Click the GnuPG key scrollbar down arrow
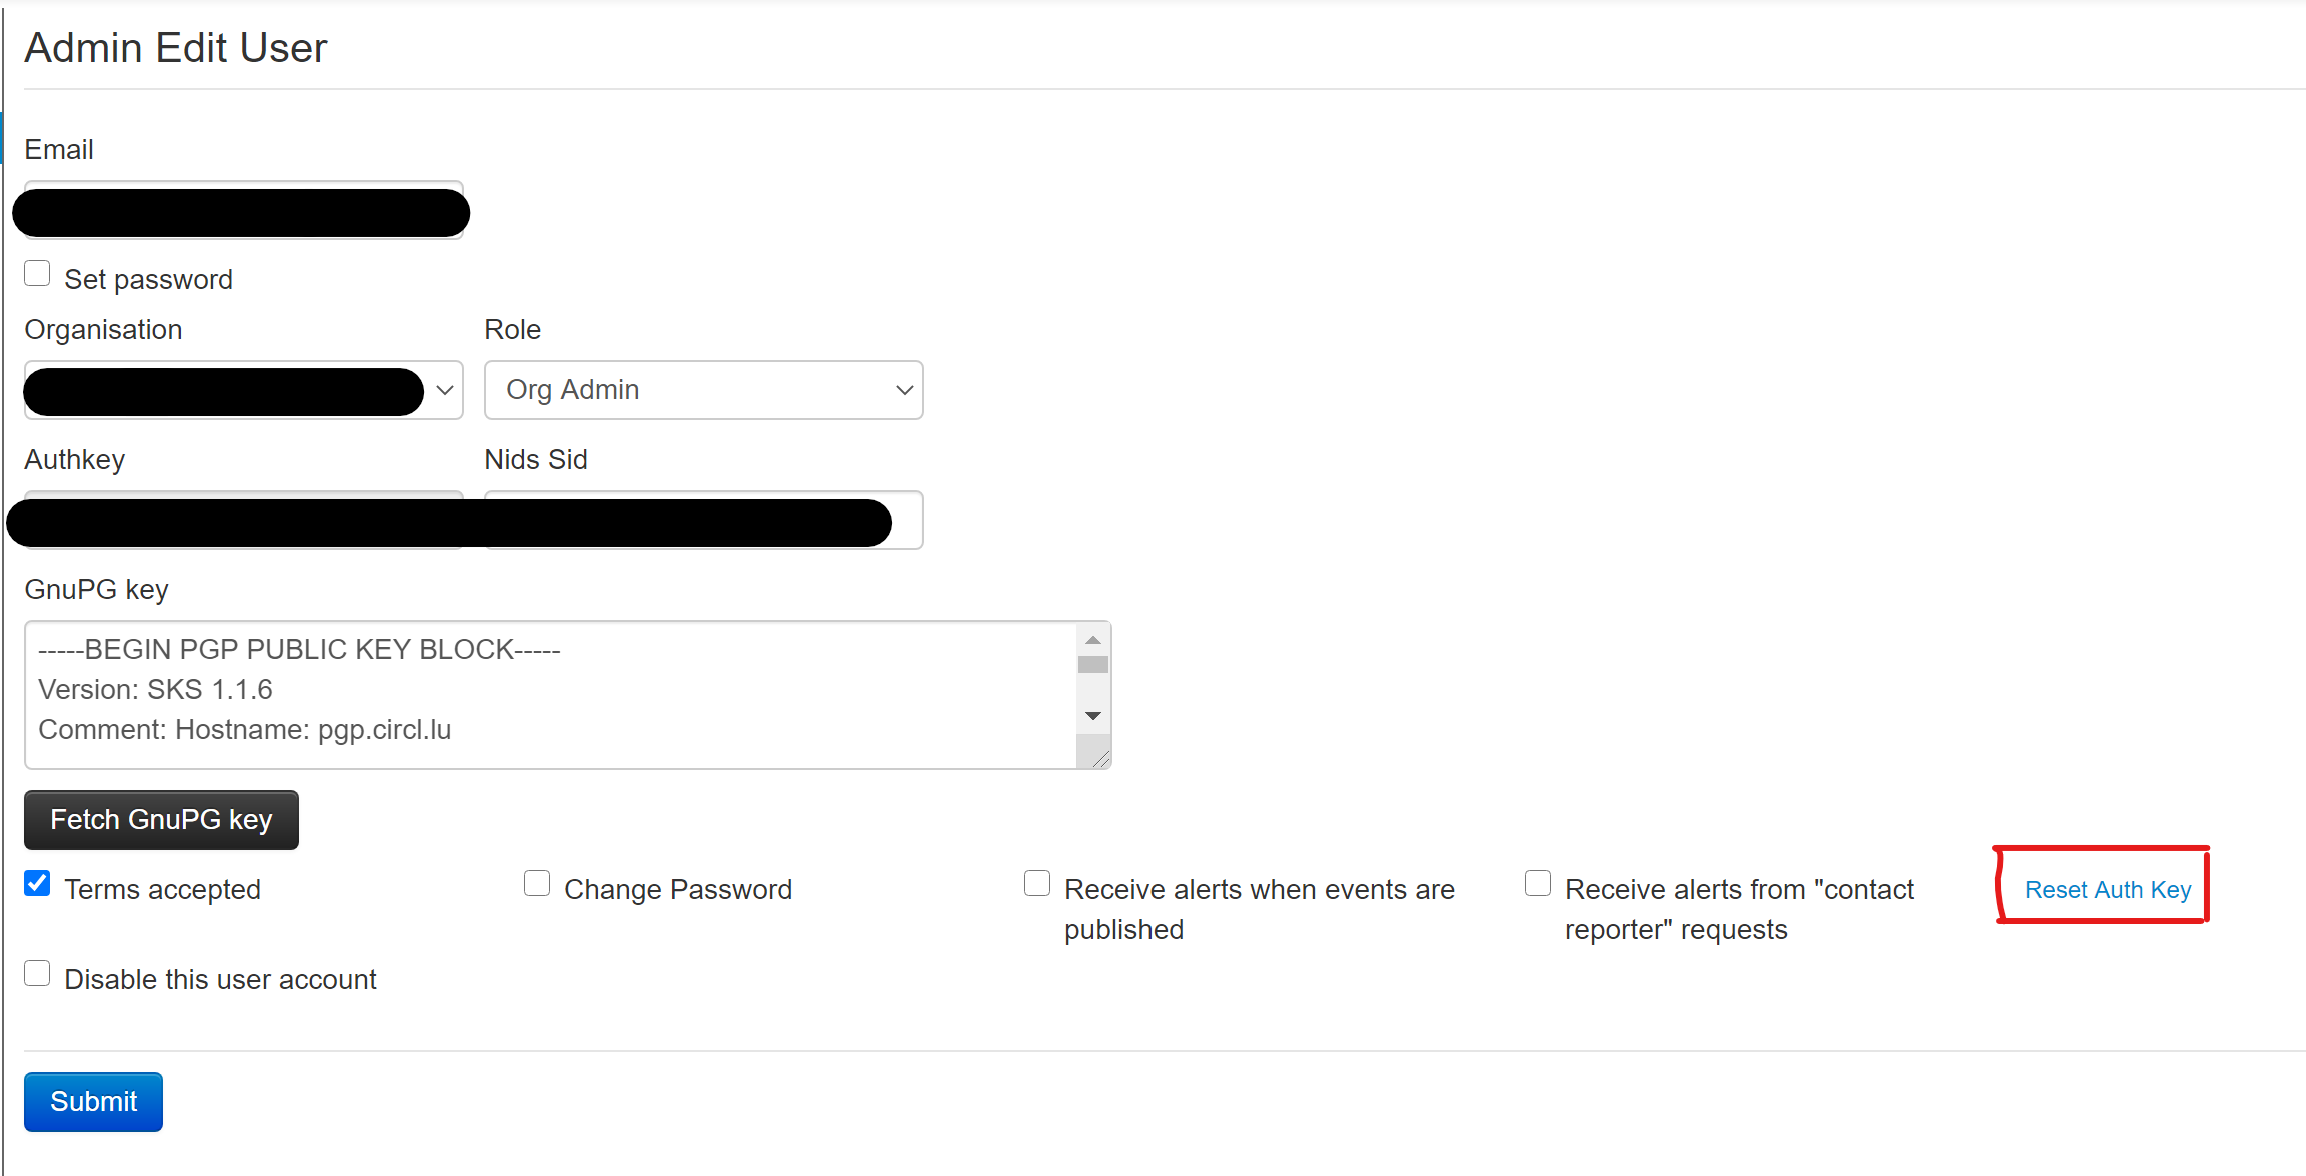 click(x=1093, y=714)
